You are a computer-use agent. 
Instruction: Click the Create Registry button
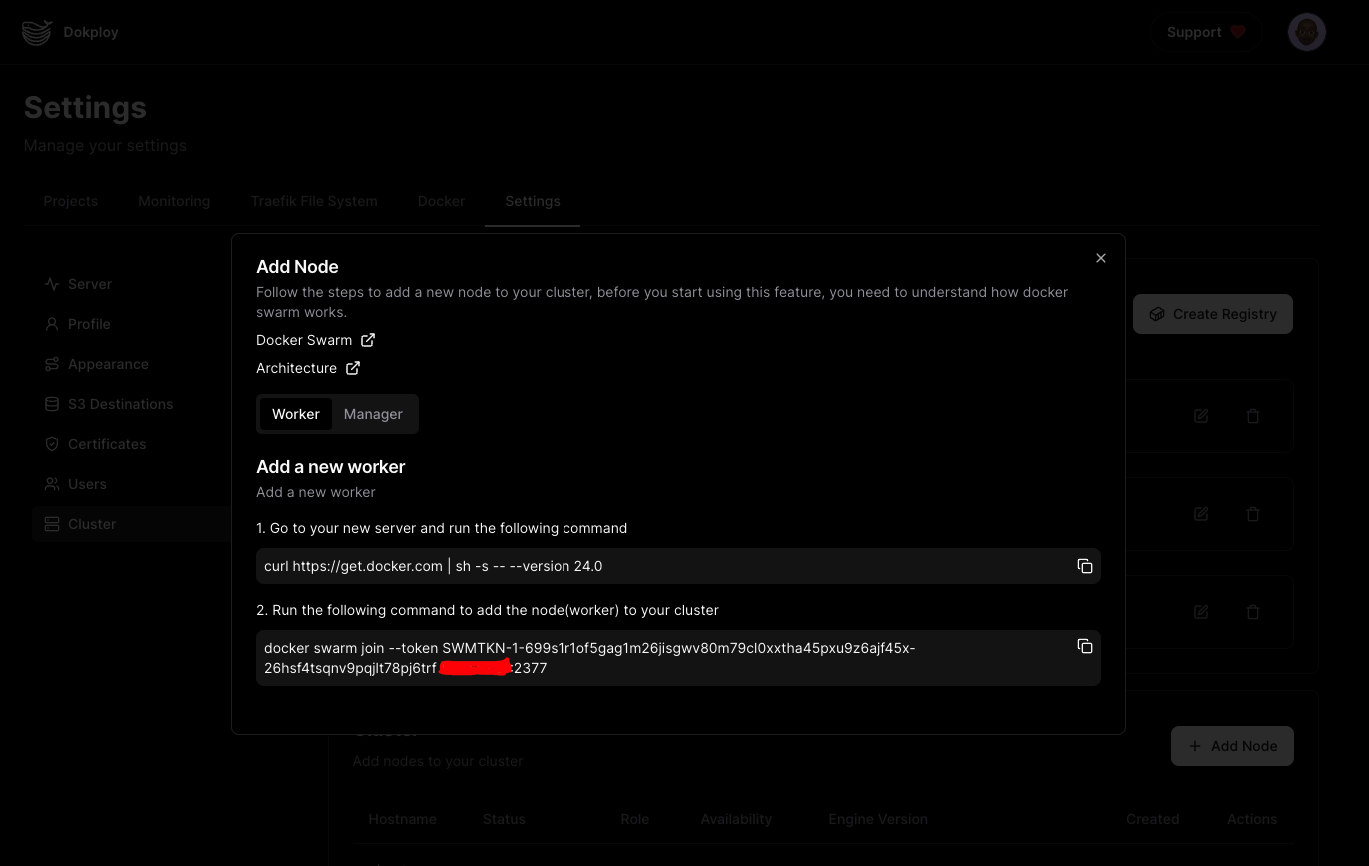(1212, 314)
